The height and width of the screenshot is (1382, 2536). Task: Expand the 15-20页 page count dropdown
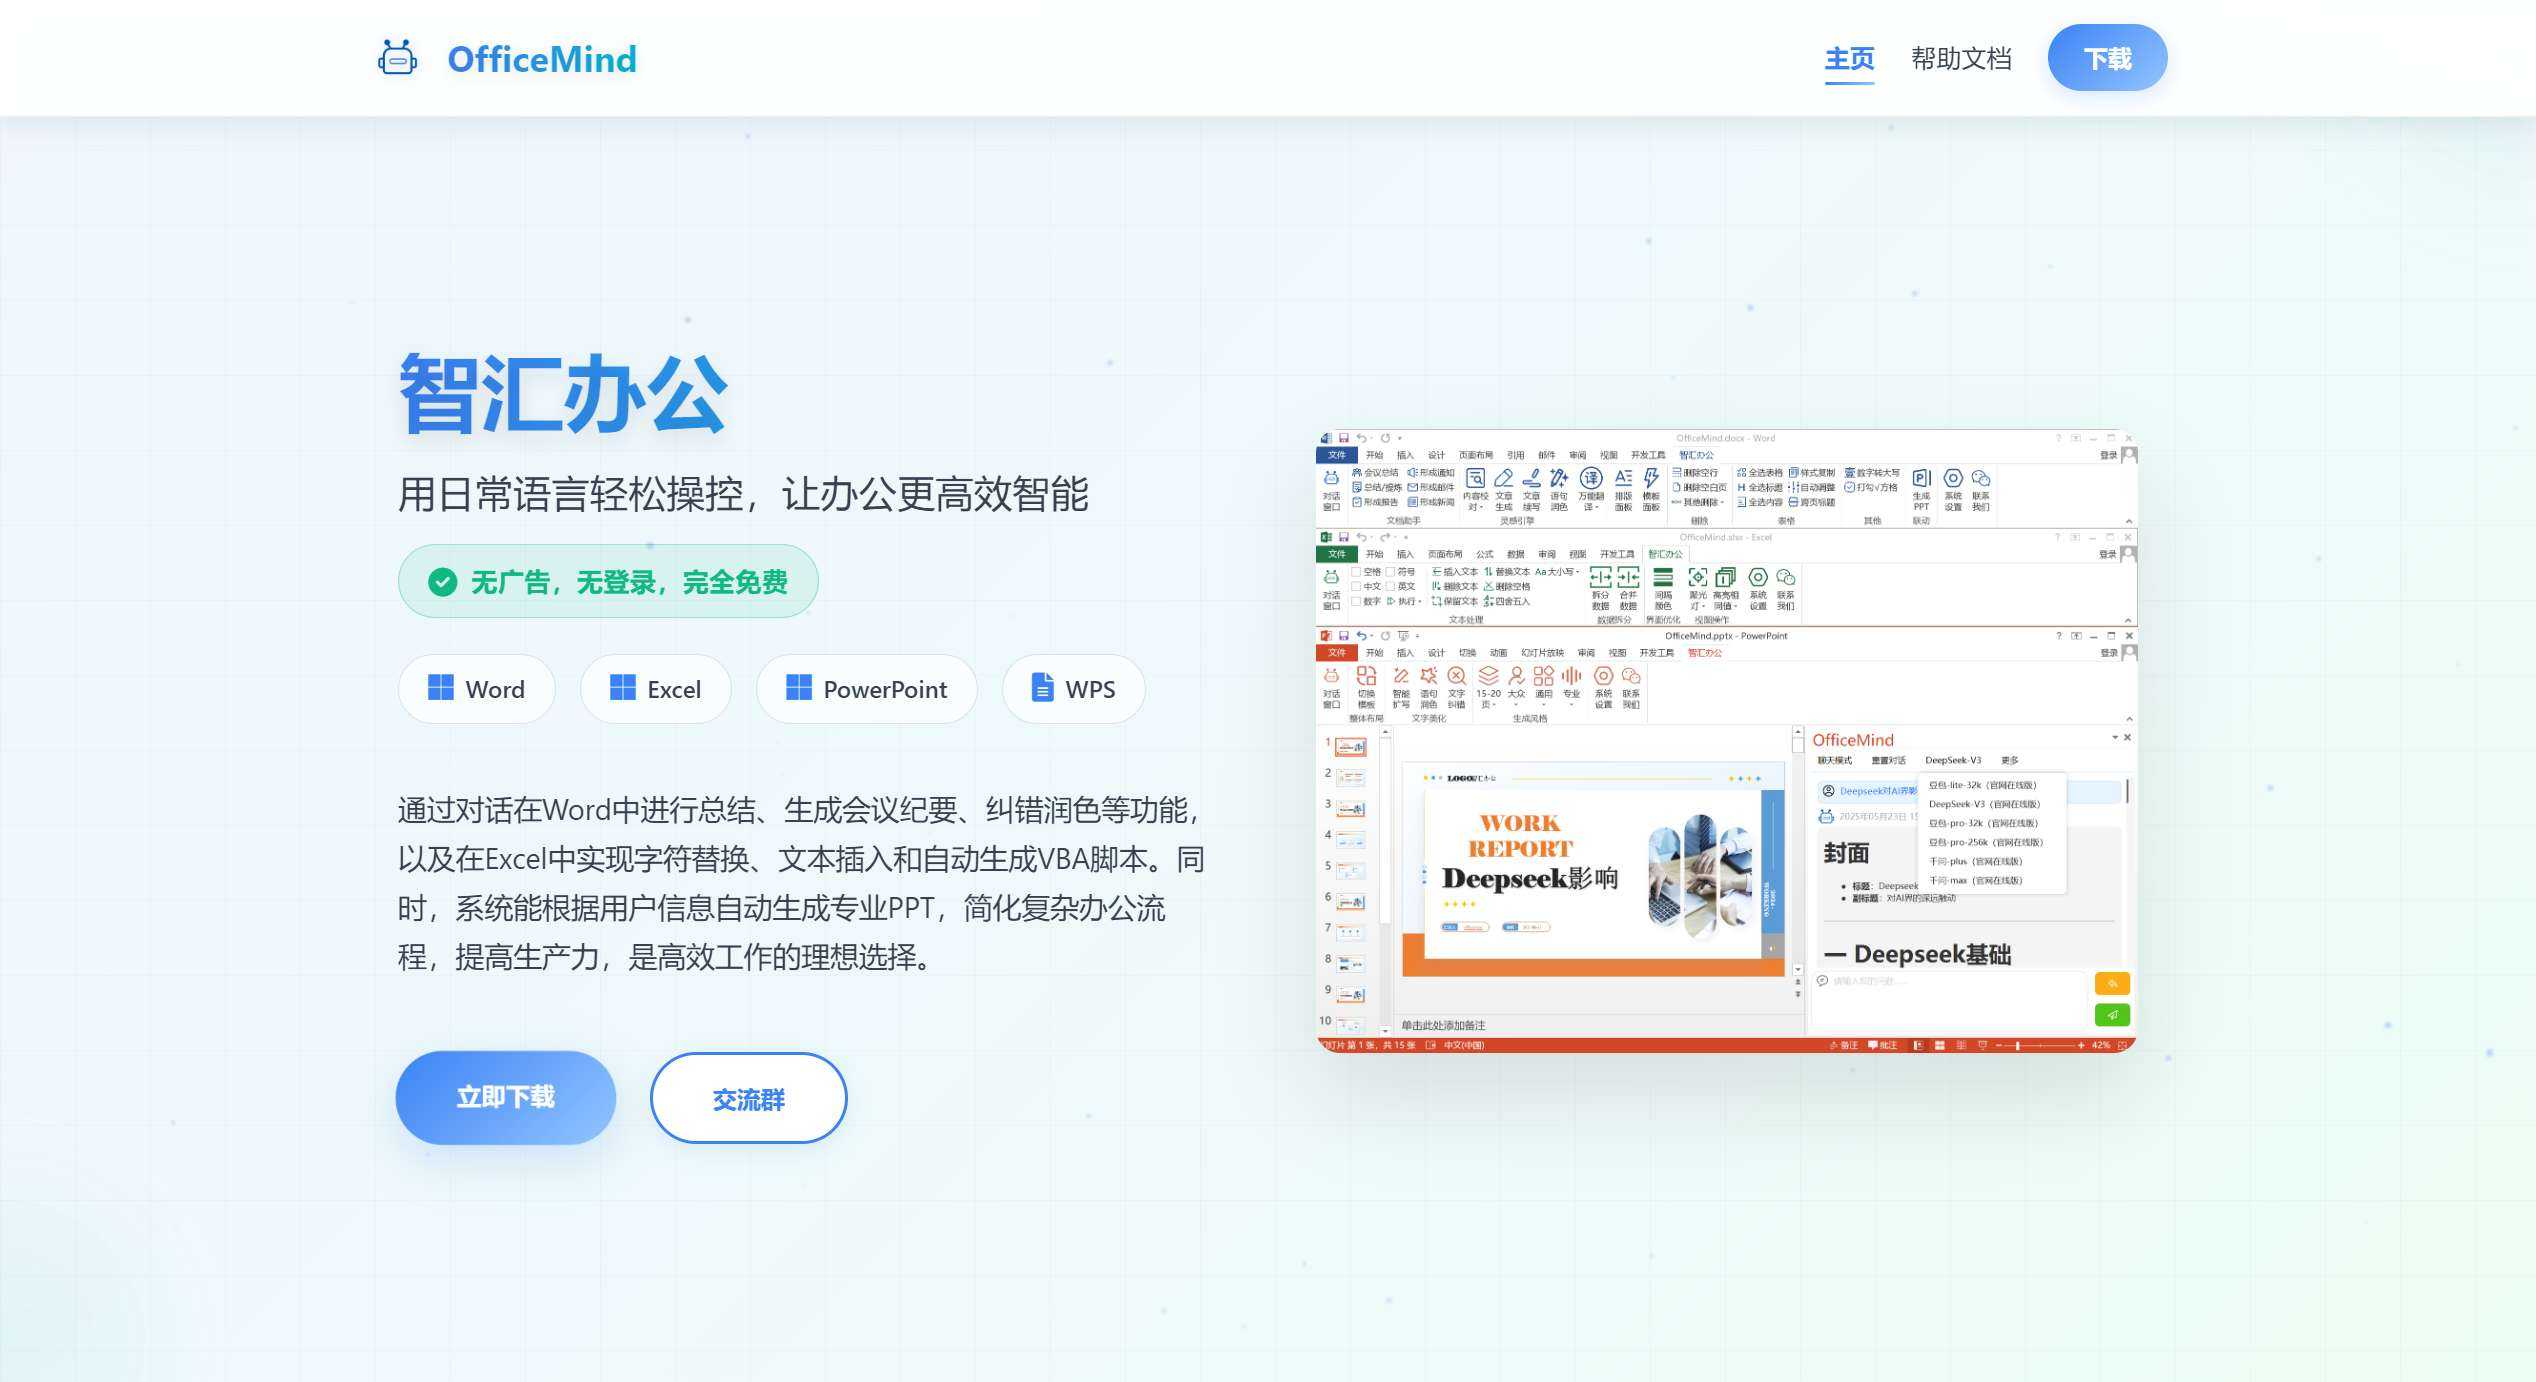pos(1488,695)
